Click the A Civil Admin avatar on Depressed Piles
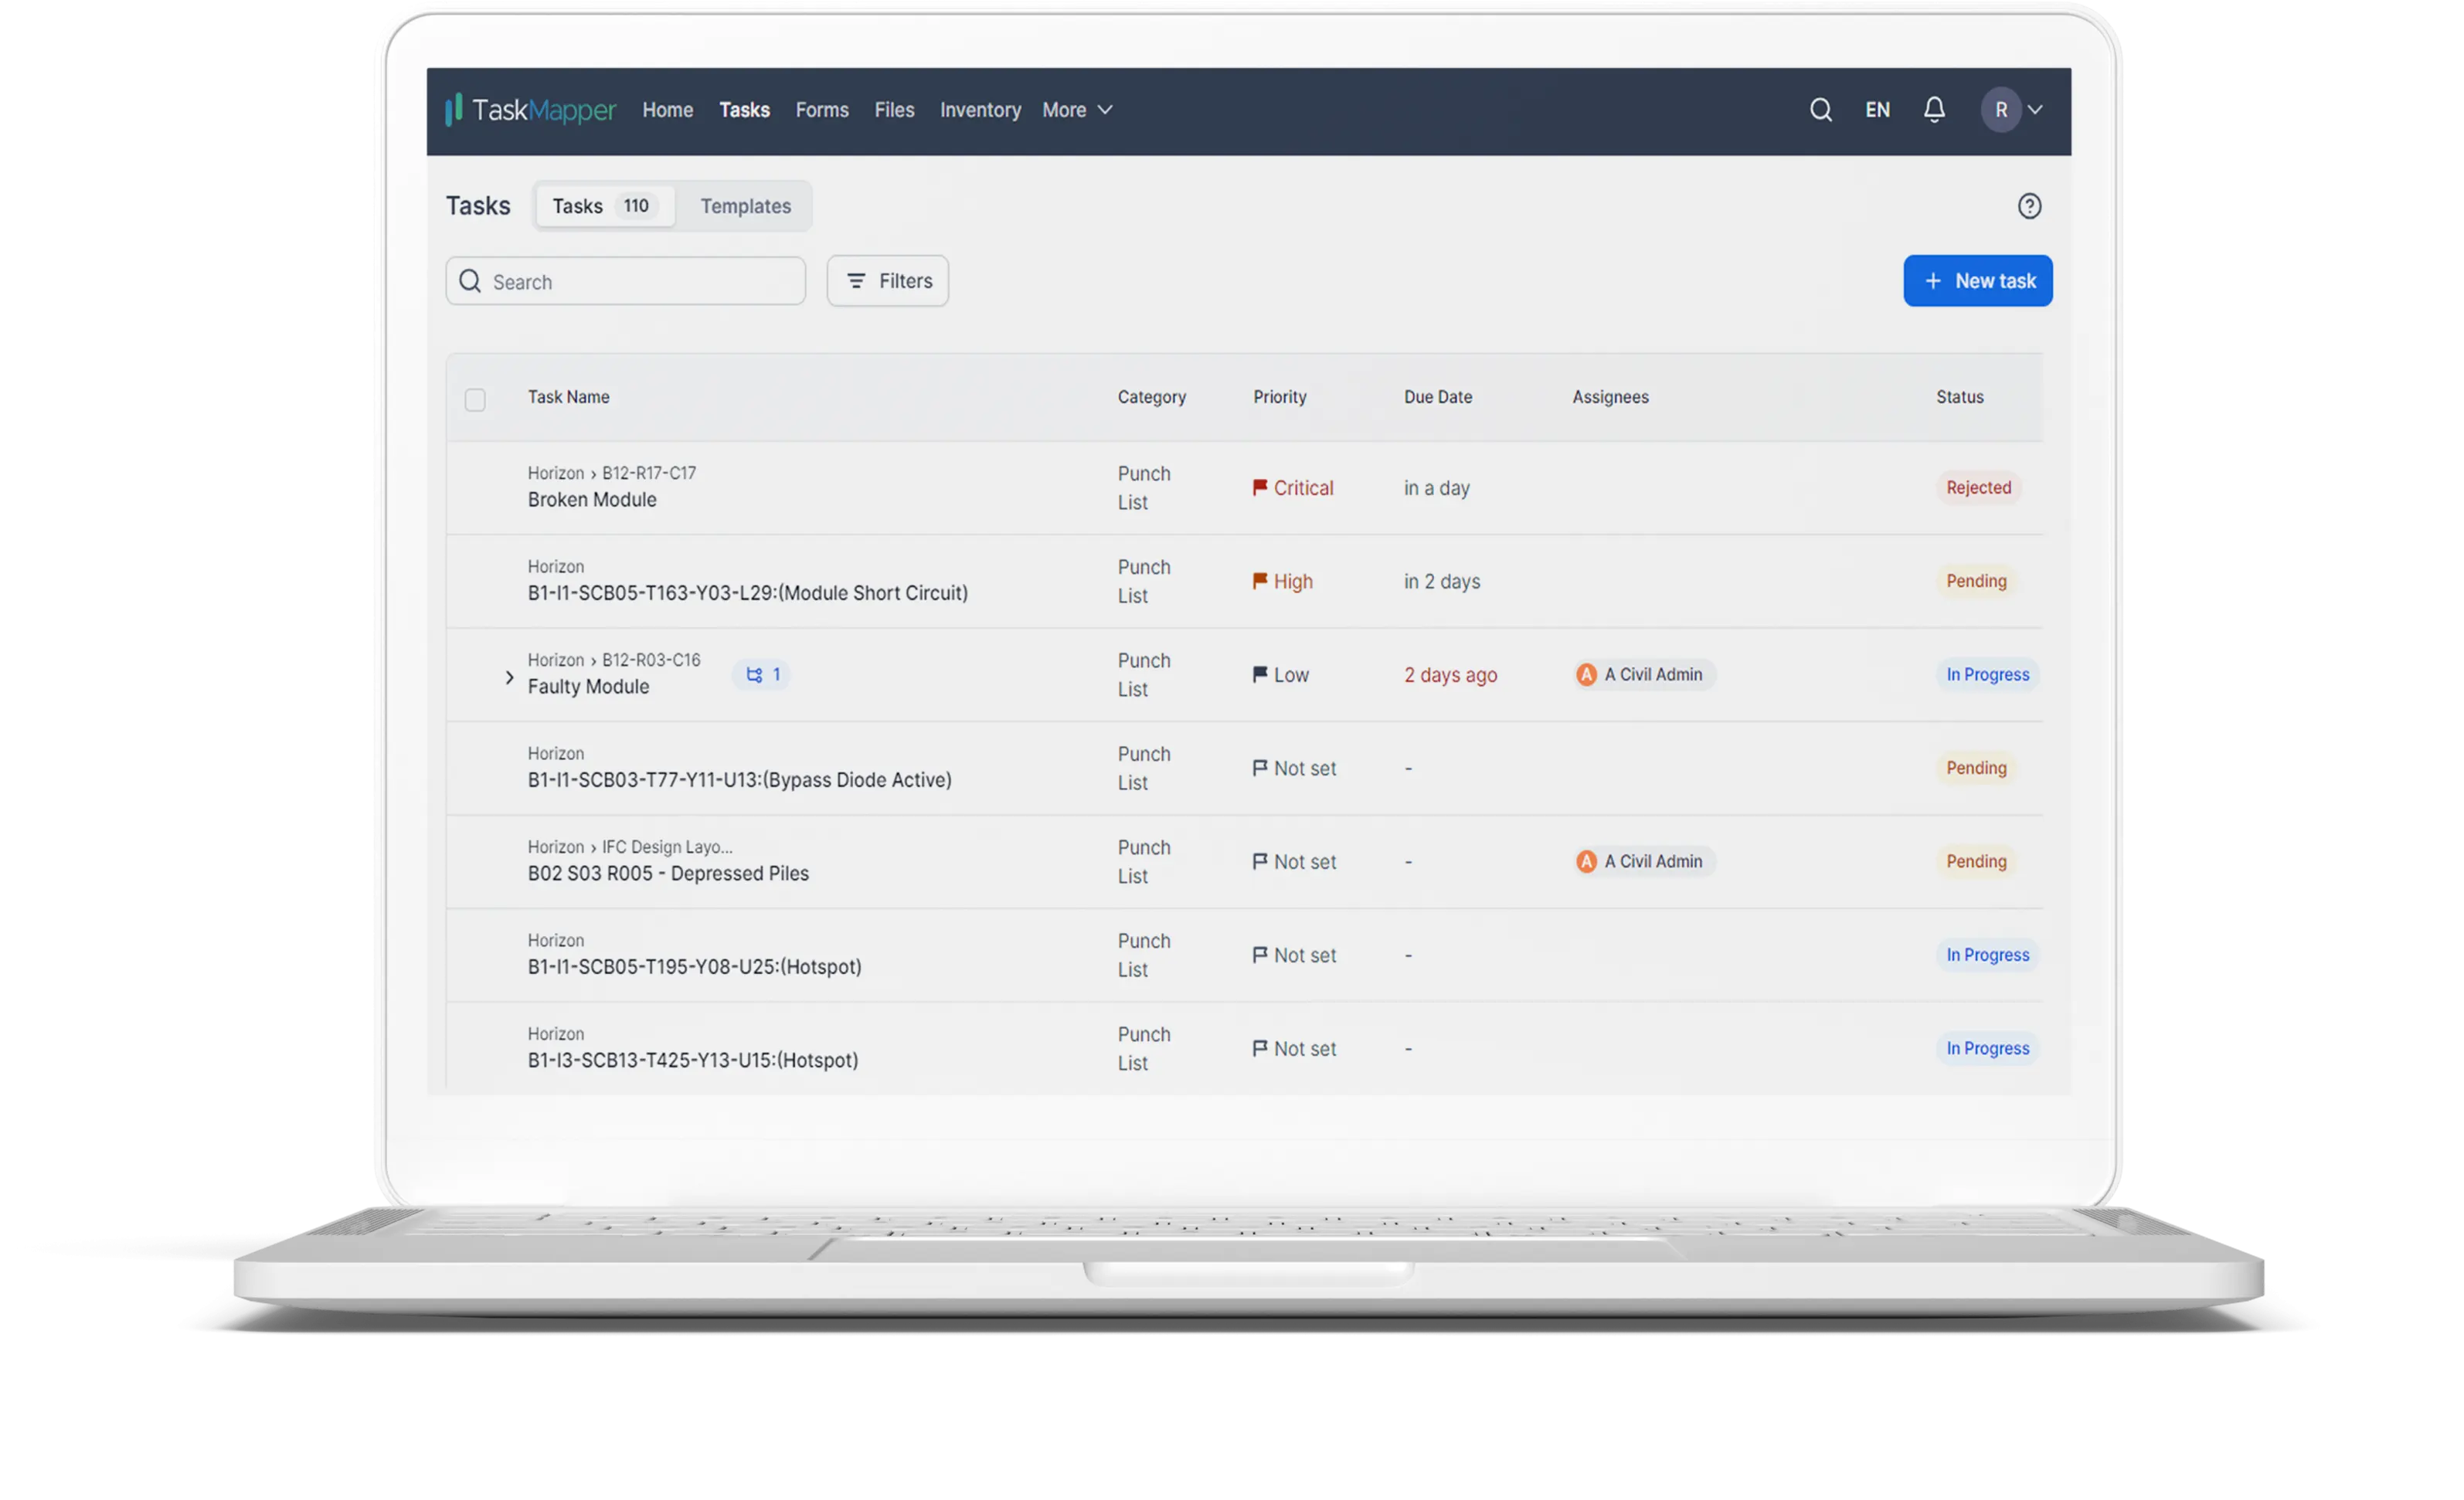Screen dimensions: 2464x1500 coord(1586,862)
